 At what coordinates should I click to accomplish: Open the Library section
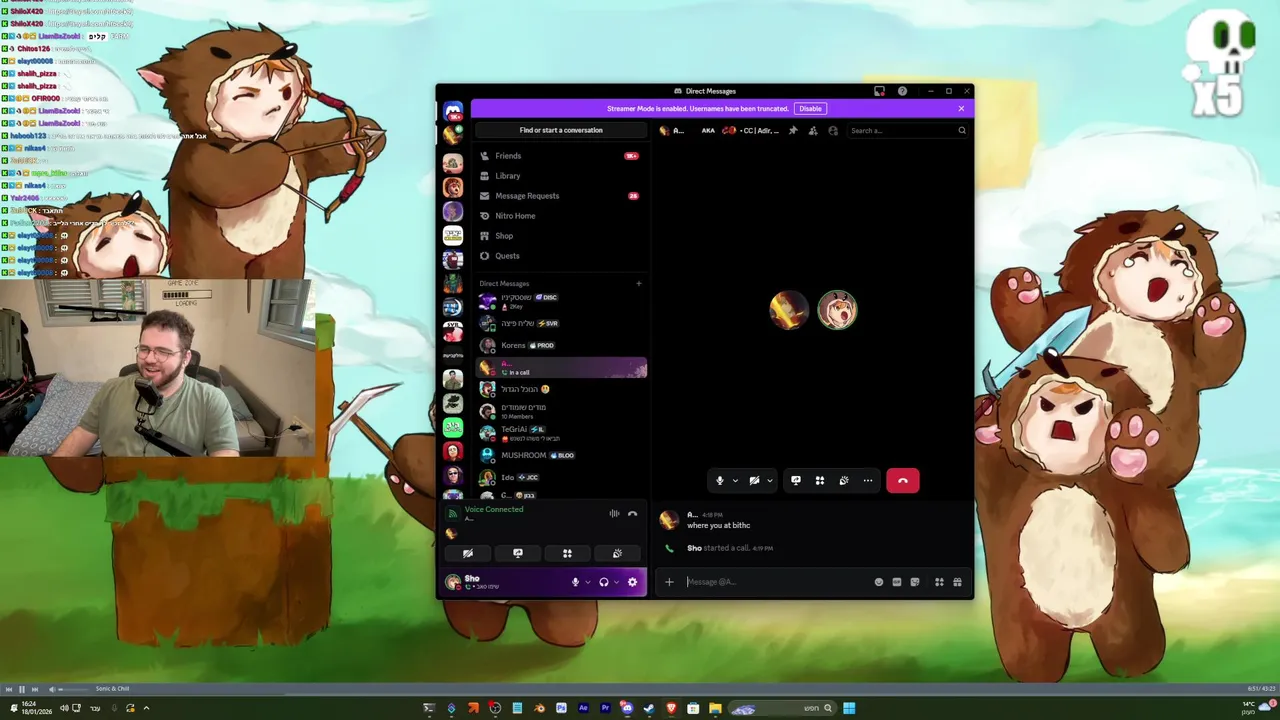point(560,176)
